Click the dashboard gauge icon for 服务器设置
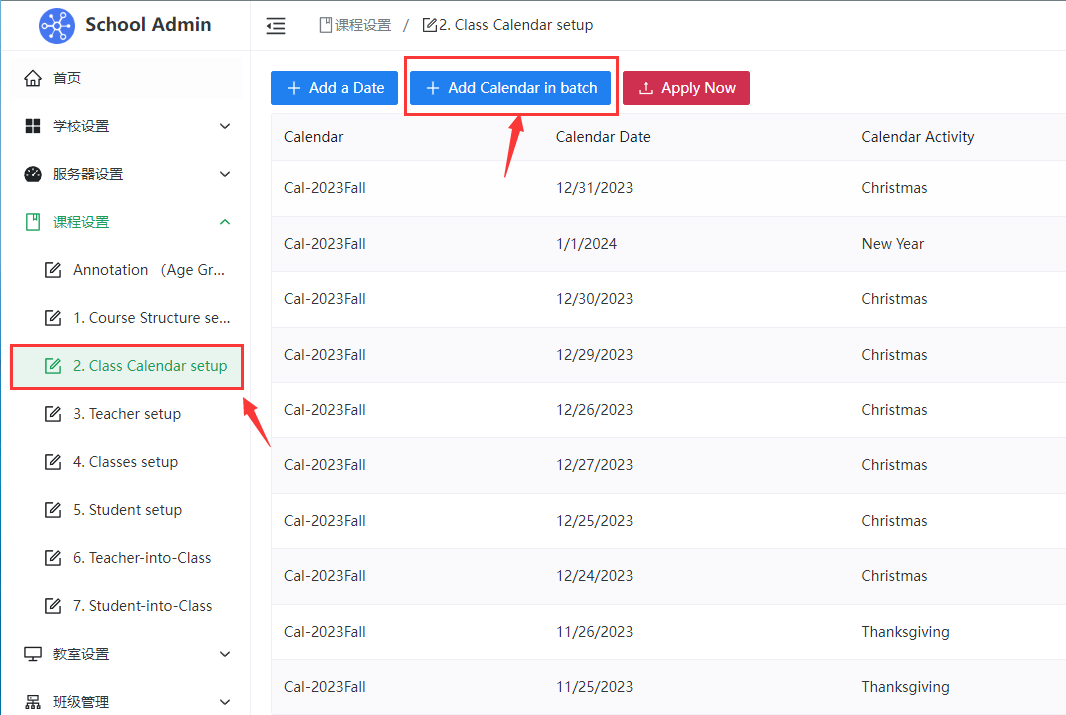1066x715 pixels. coord(33,174)
